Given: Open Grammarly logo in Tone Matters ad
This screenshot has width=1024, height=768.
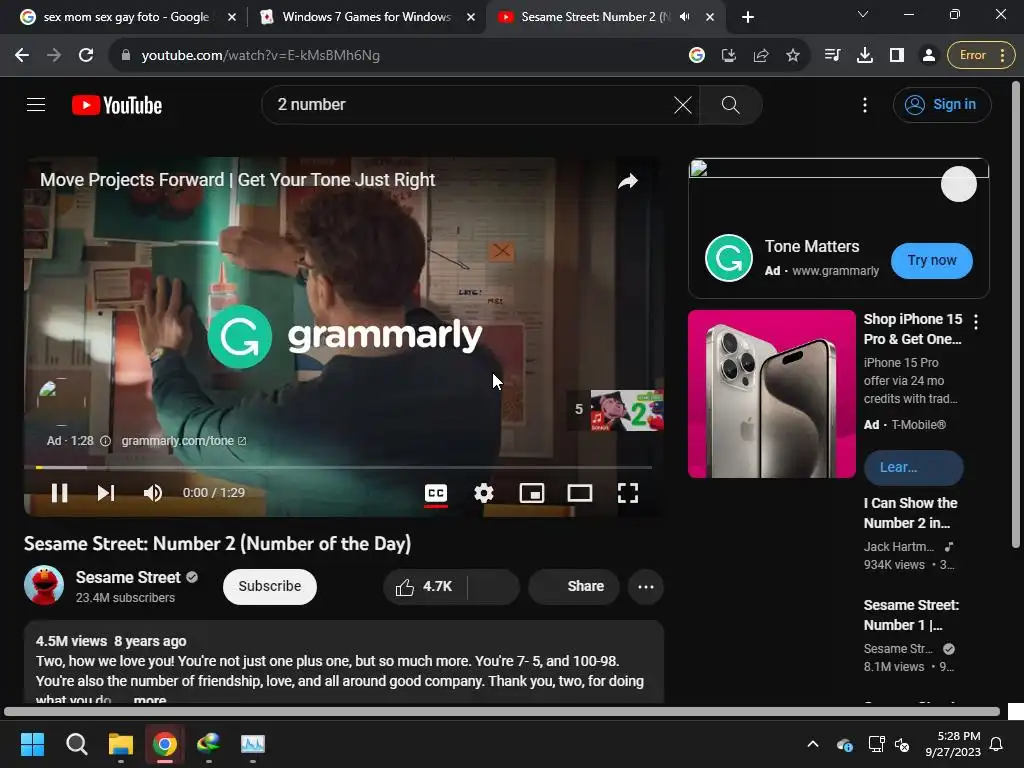Looking at the screenshot, I should [x=729, y=258].
